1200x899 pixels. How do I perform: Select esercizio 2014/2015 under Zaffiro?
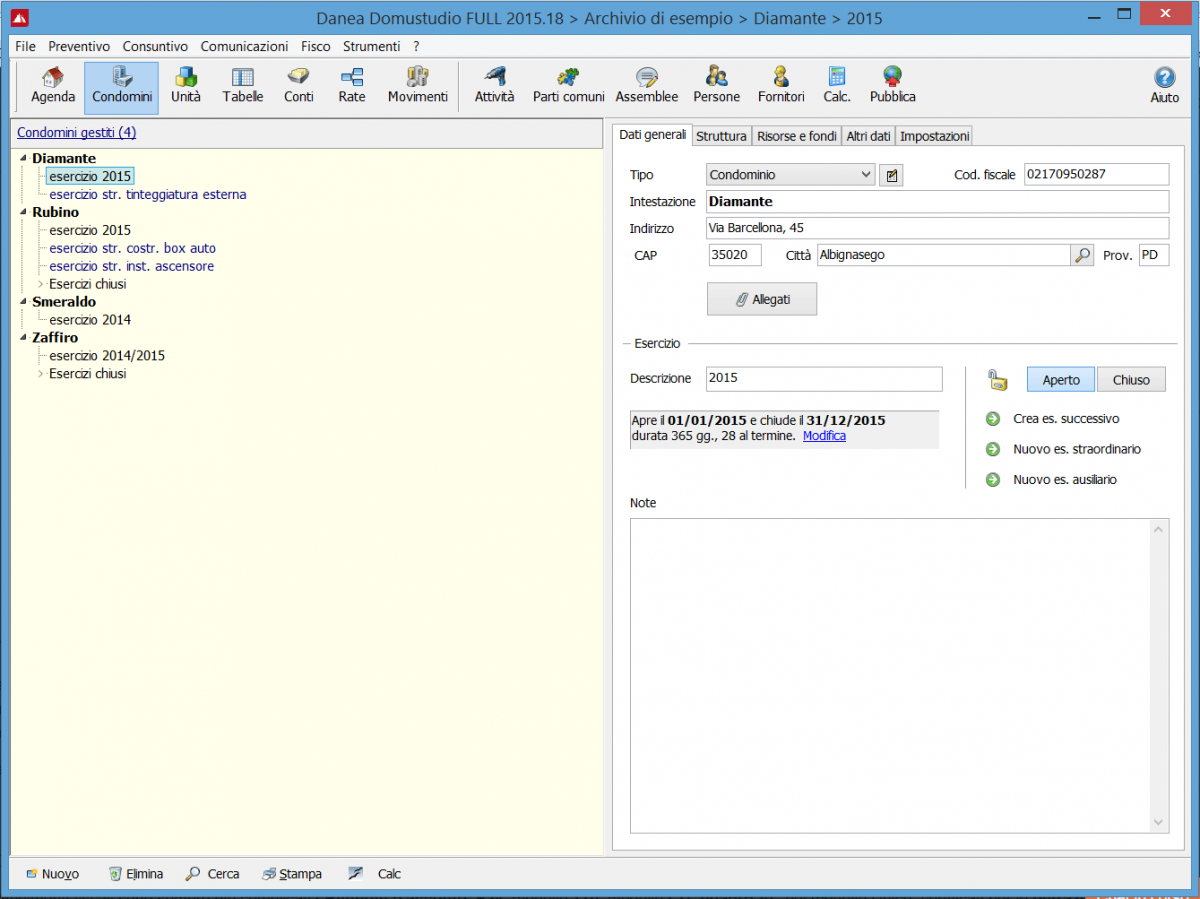(107, 356)
